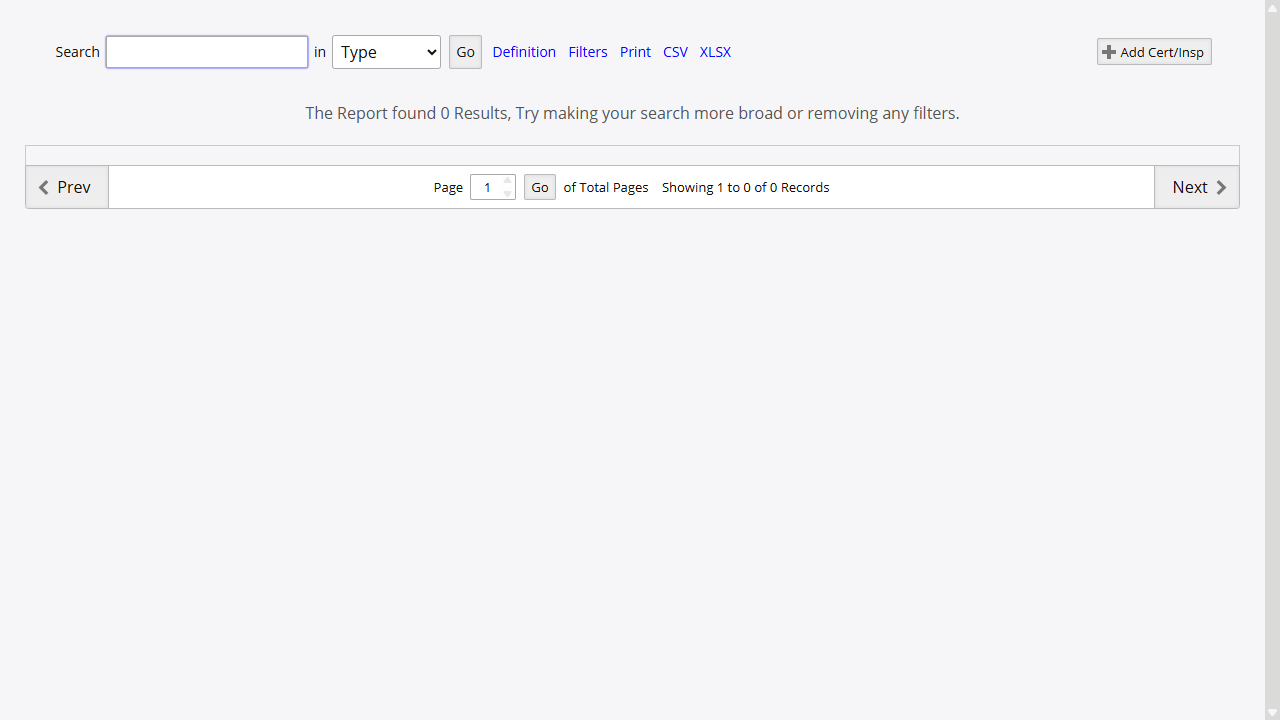Increase page number with stepper up arrow

tap(508, 181)
